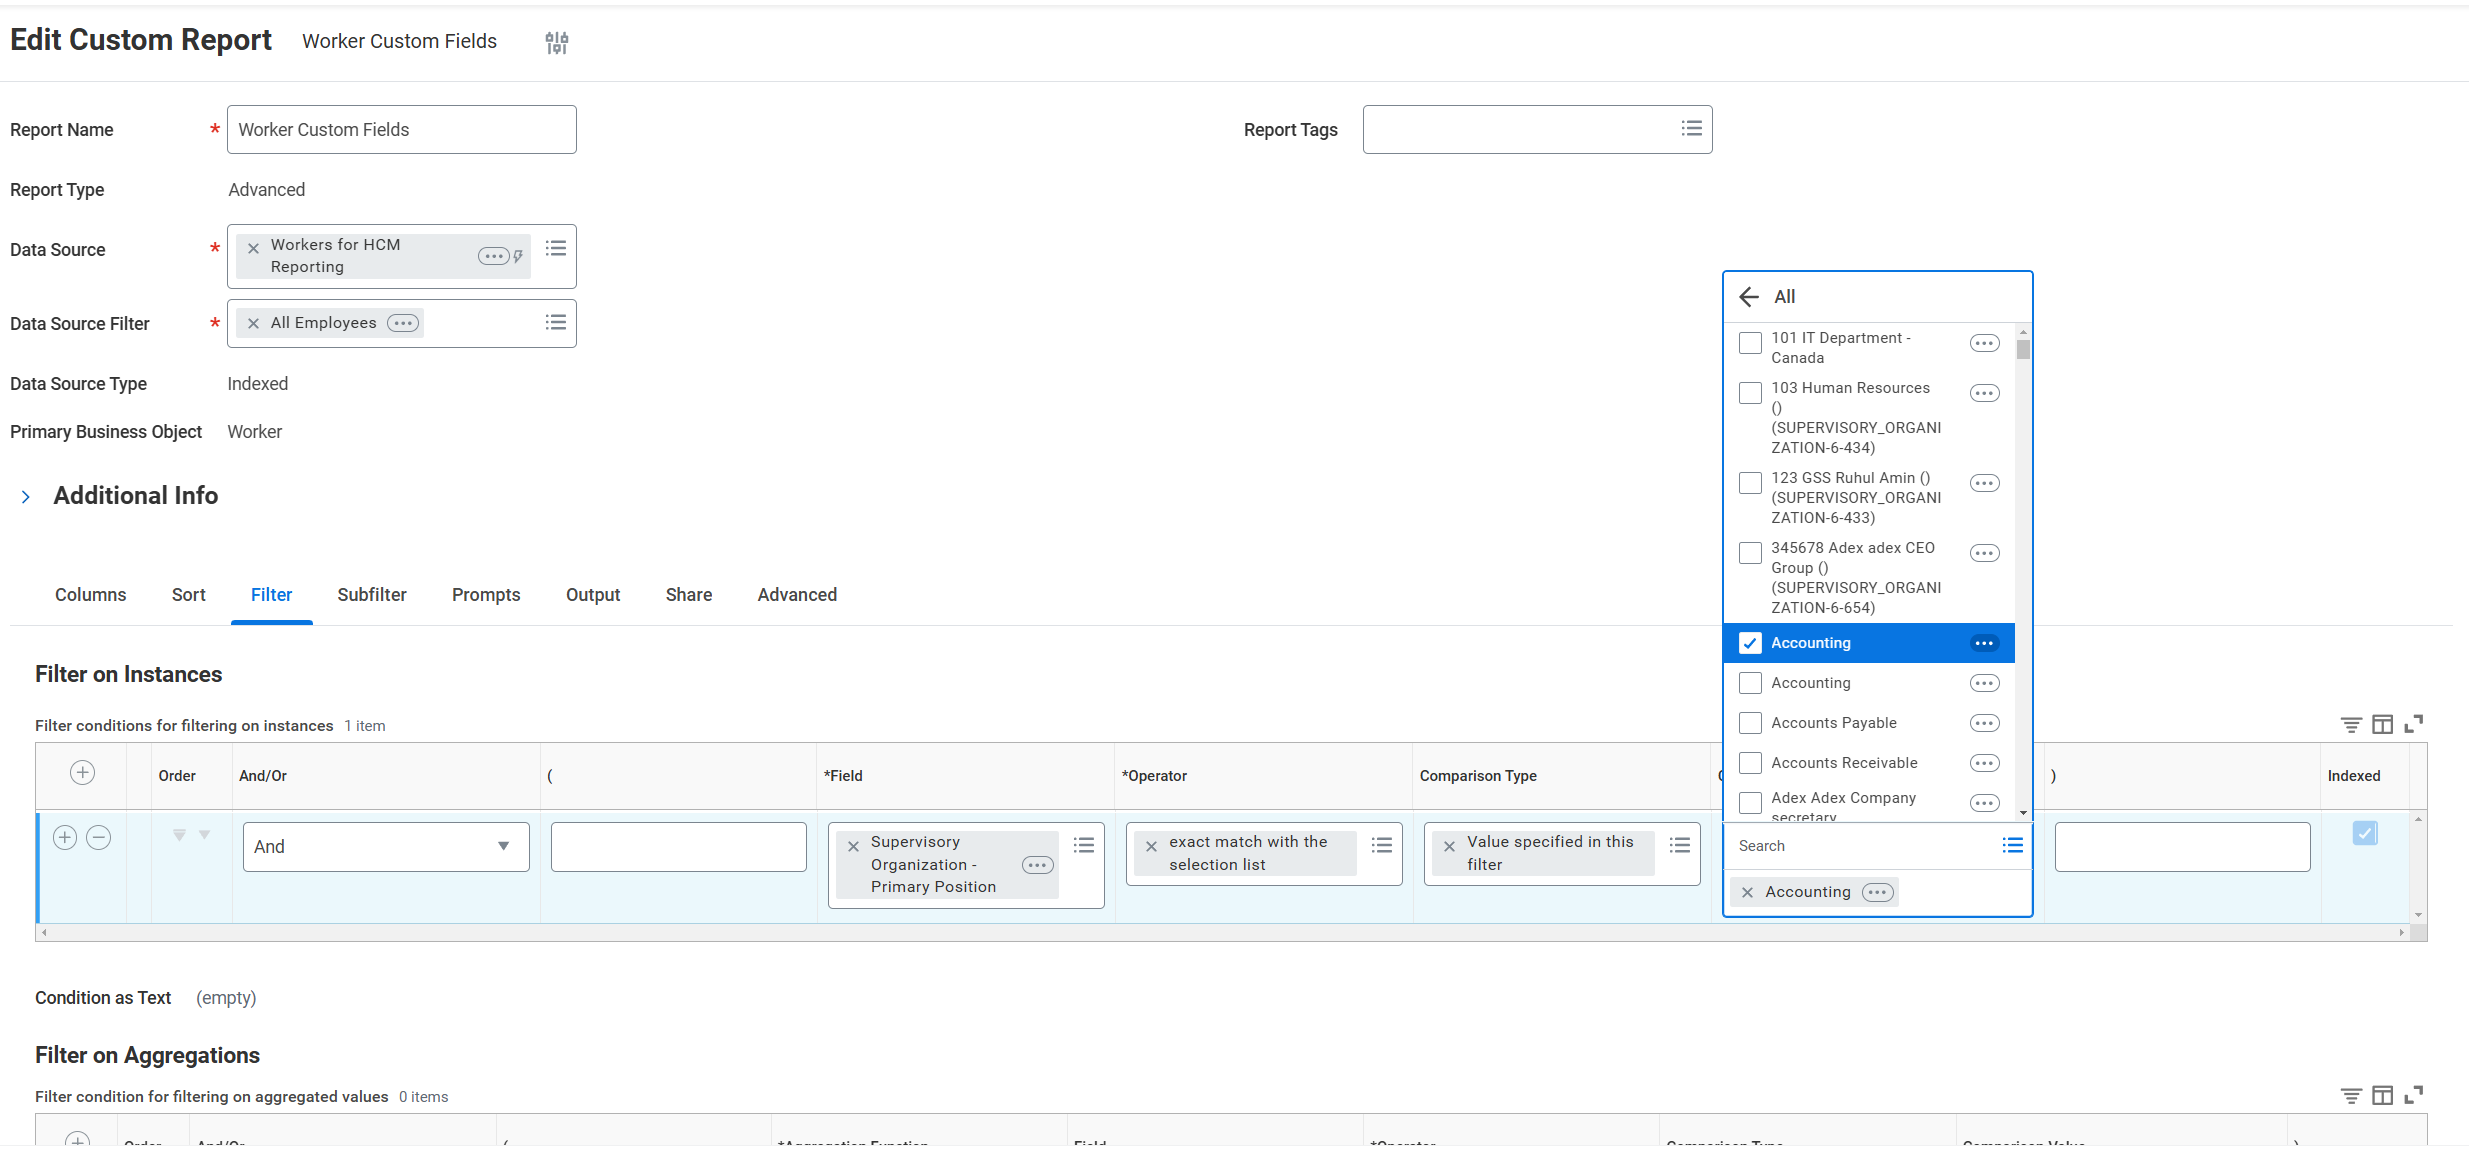Expand the Additional Info section
Viewport: 2469px width, 1161px height.
[26, 497]
